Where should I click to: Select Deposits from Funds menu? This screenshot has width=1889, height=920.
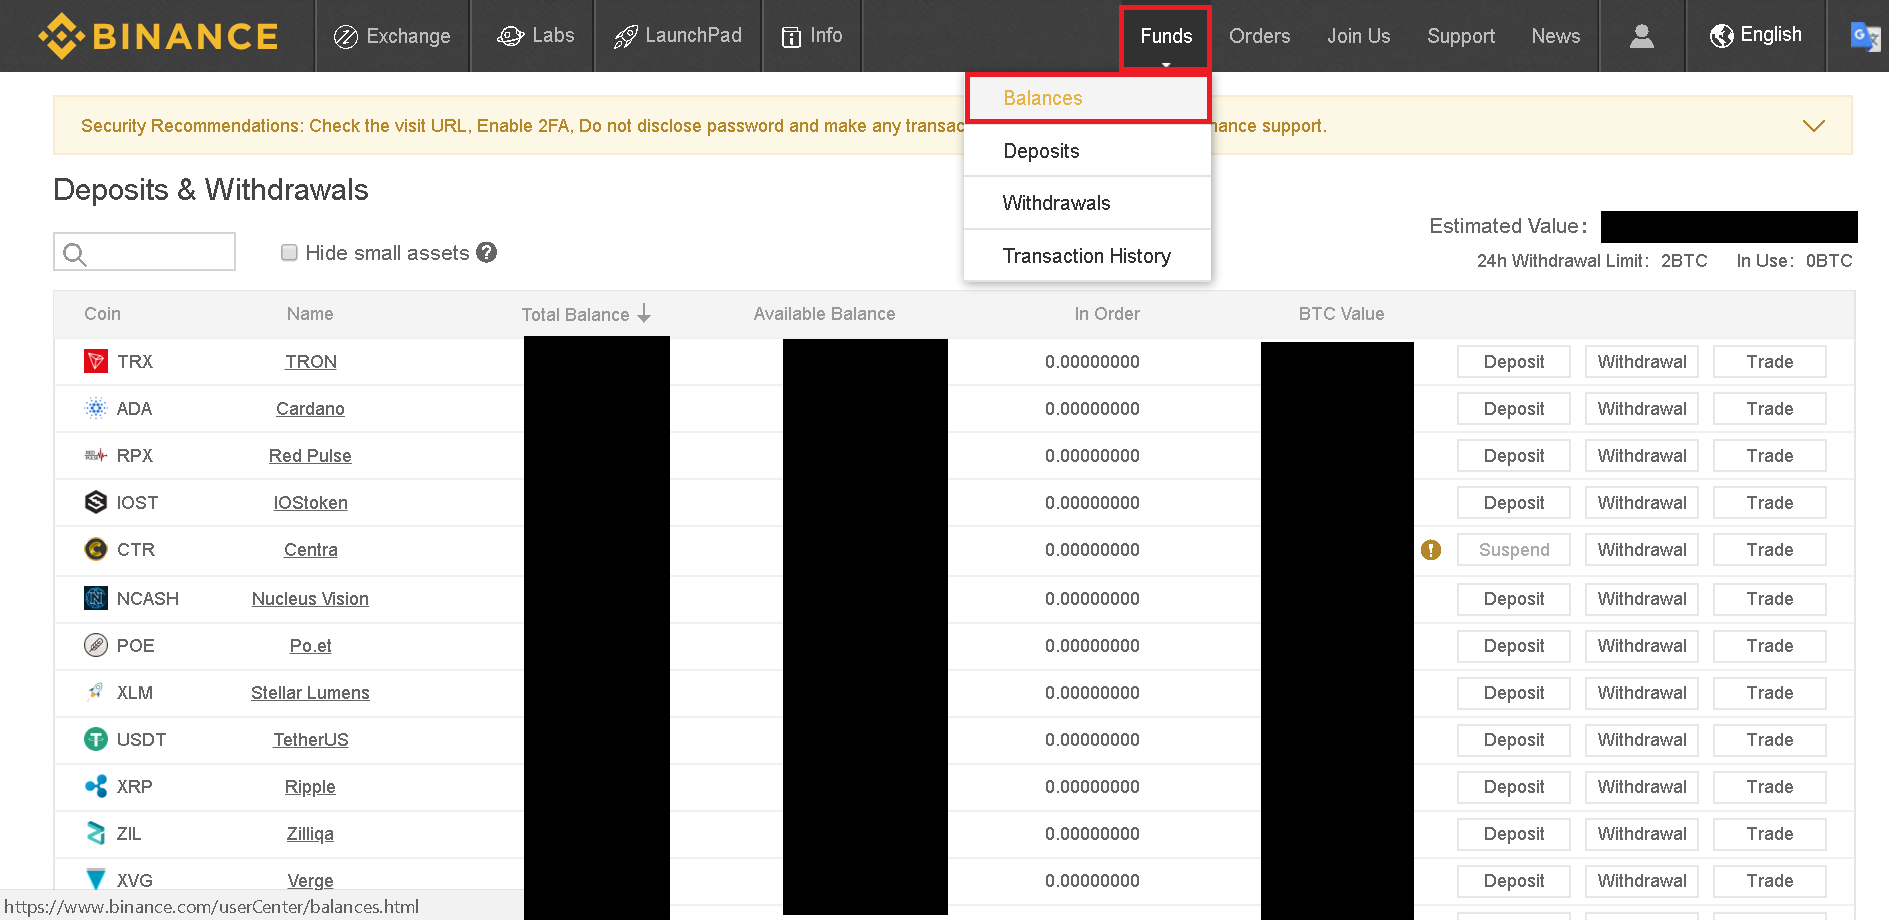(x=1088, y=151)
